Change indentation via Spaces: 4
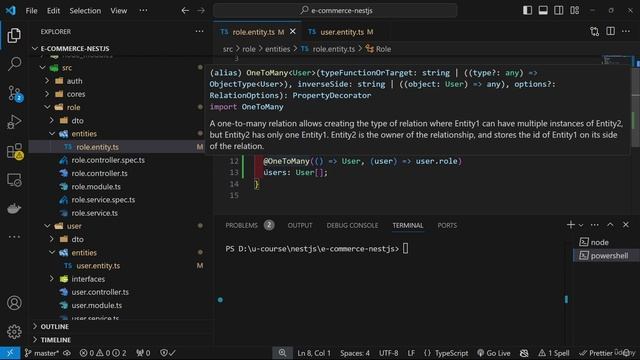Screen dimensions: 640x360 (355, 353)
